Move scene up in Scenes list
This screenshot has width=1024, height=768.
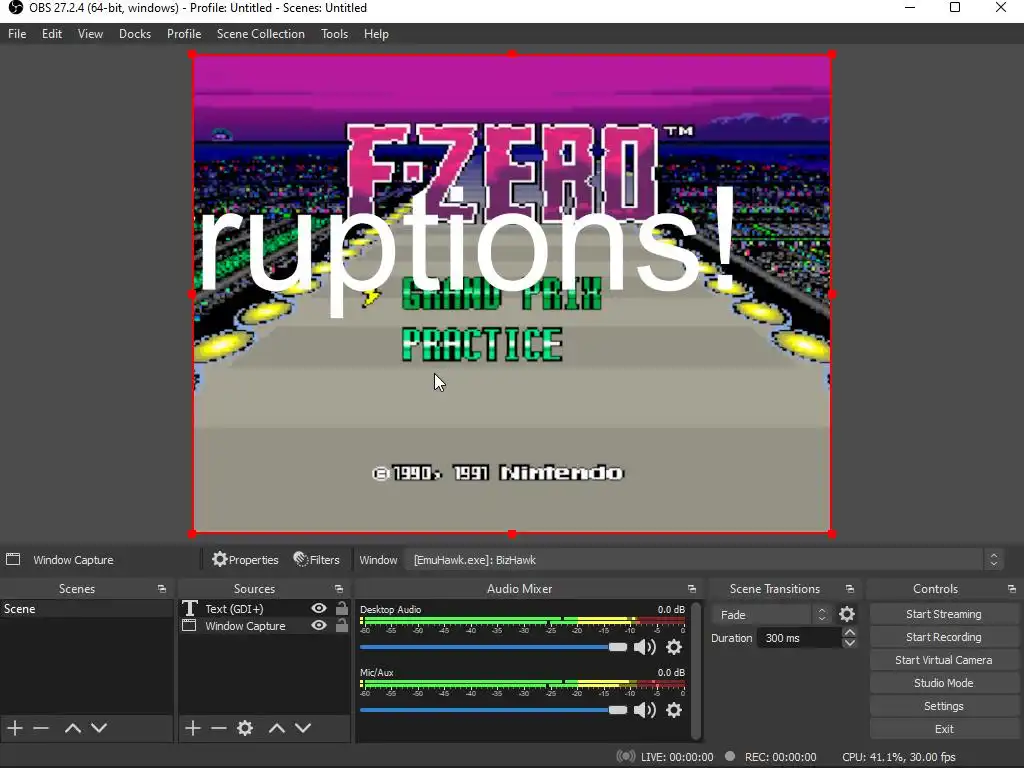tap(72, 728)
